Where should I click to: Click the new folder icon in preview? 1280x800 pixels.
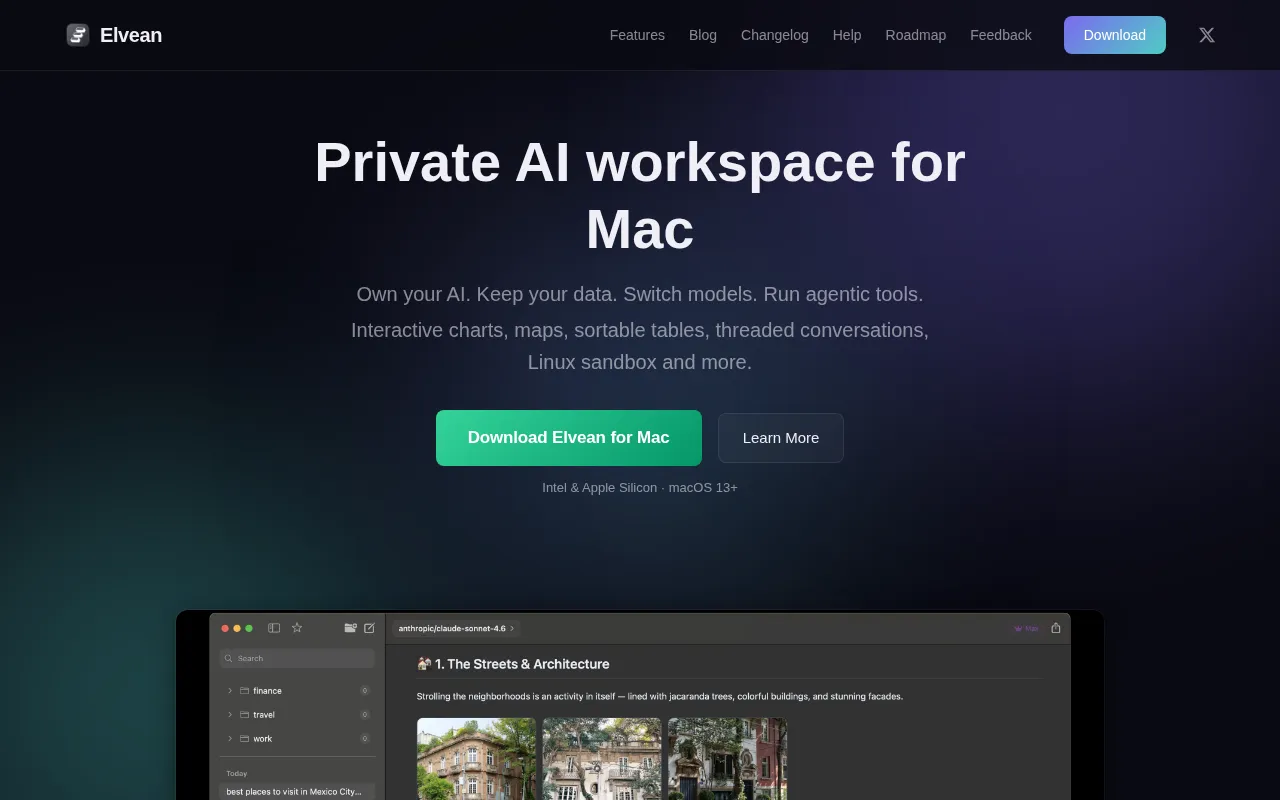tap(351, 628)
